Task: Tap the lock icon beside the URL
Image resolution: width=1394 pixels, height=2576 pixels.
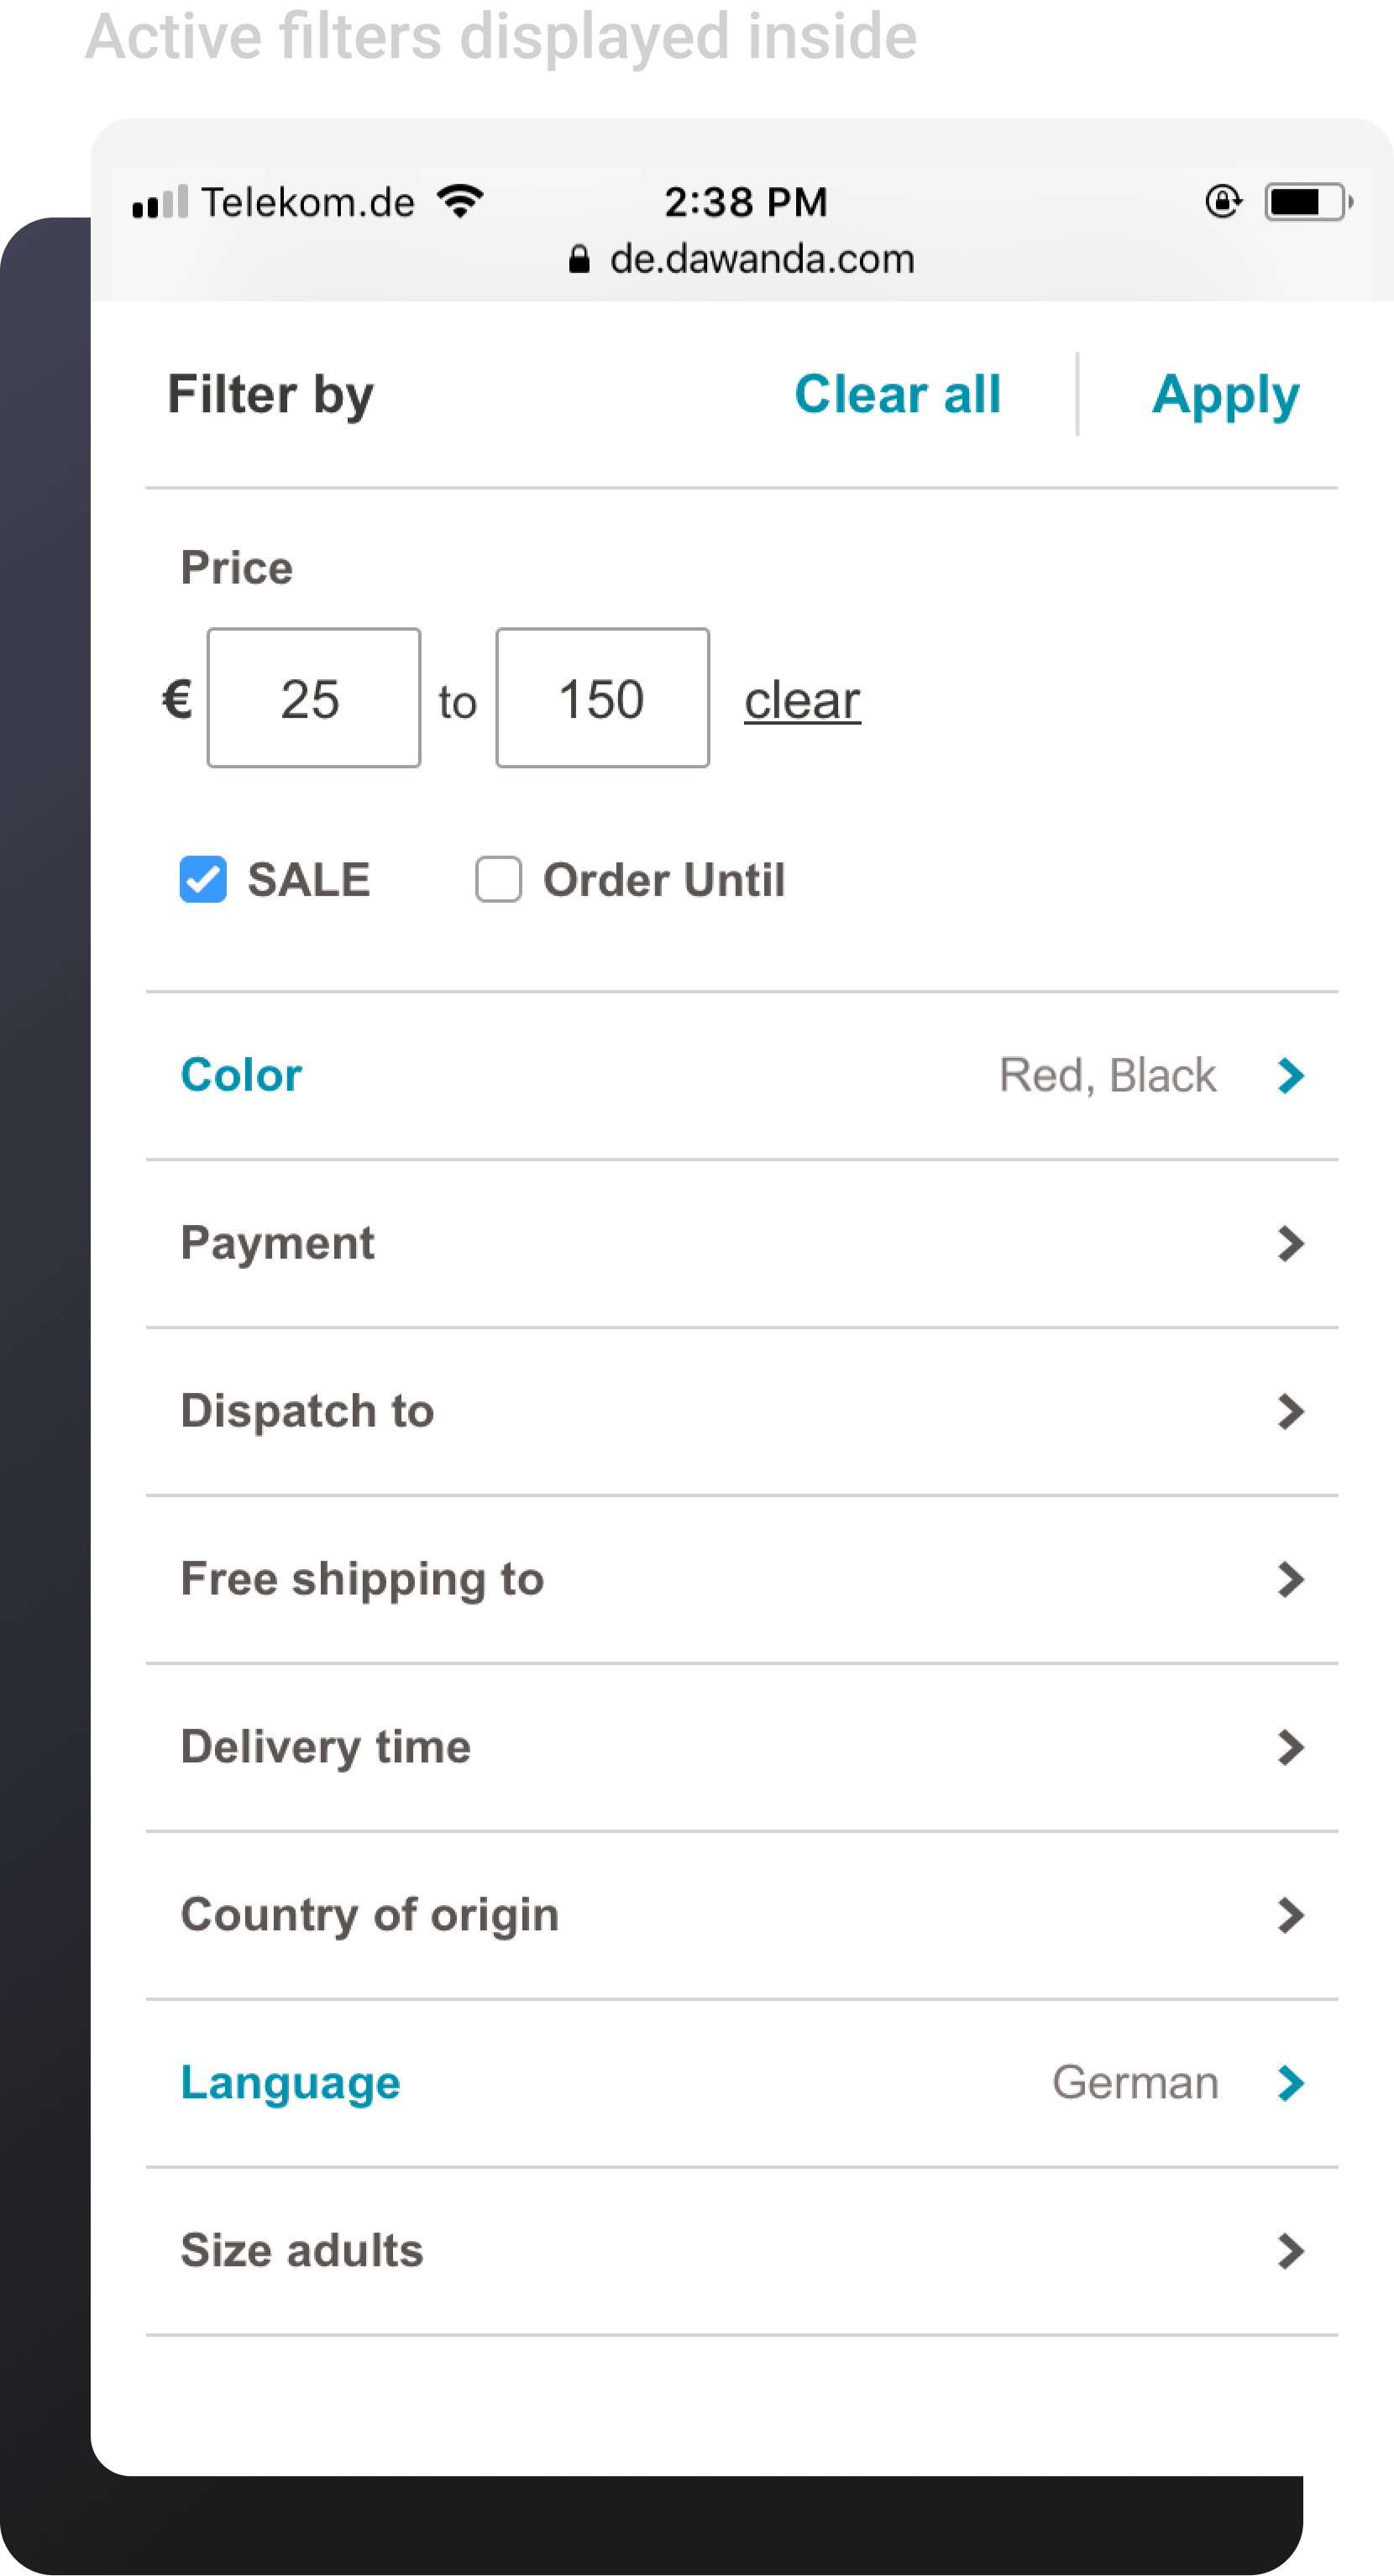Action: pyautogui.click(x=578, y=260)
